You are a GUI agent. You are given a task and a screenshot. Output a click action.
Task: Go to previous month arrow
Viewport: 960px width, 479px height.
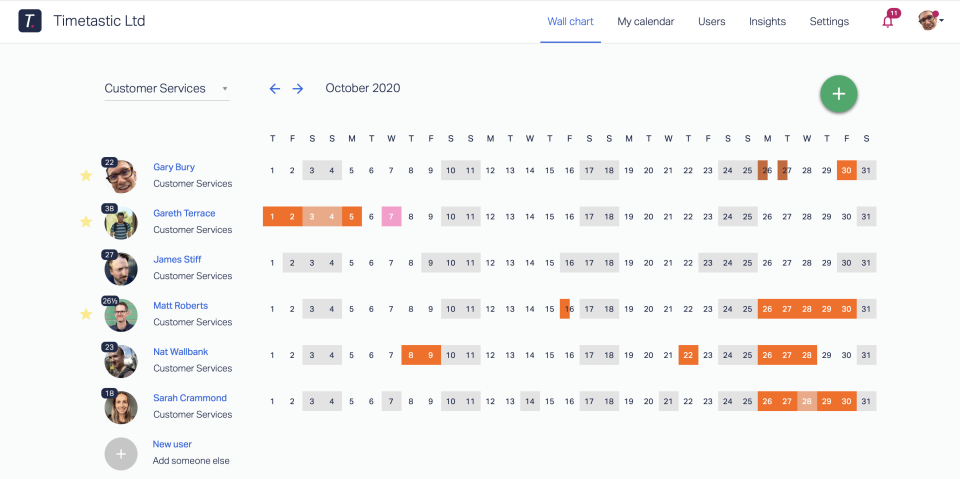click(275, 89)
